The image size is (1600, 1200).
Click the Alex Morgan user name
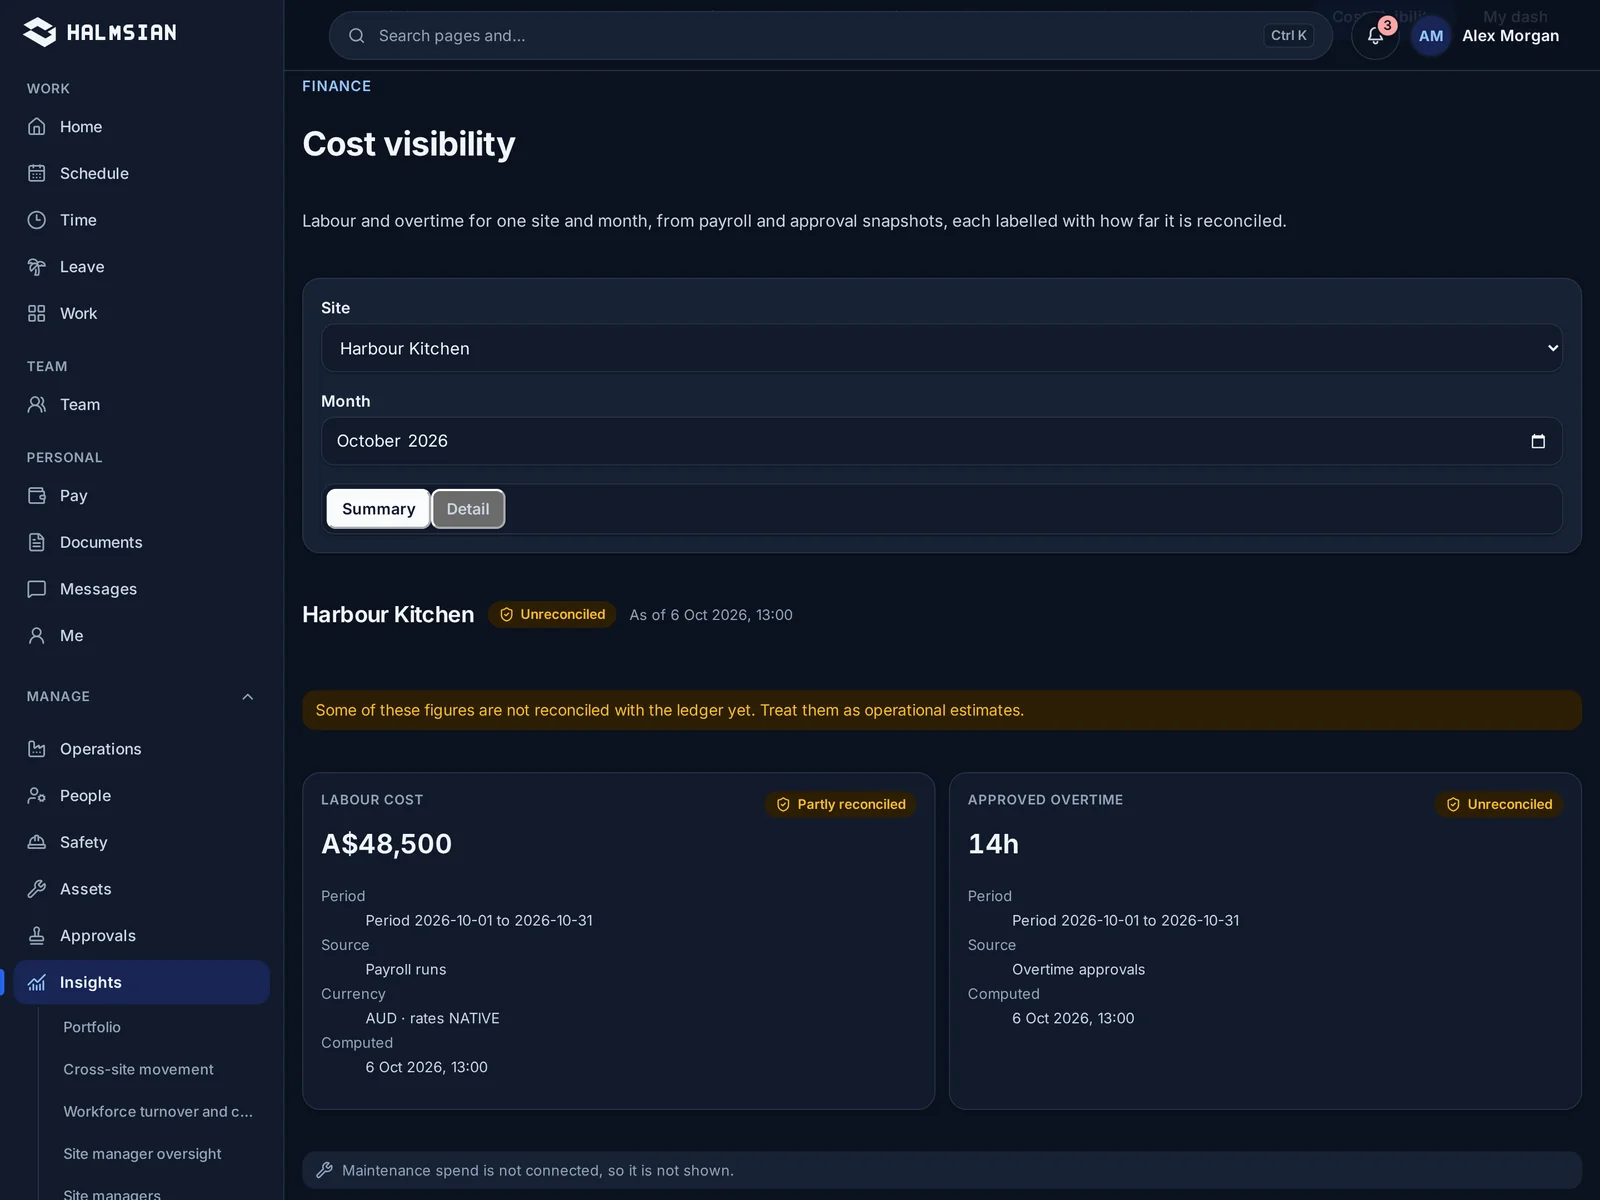click(x=1510, y=36)
